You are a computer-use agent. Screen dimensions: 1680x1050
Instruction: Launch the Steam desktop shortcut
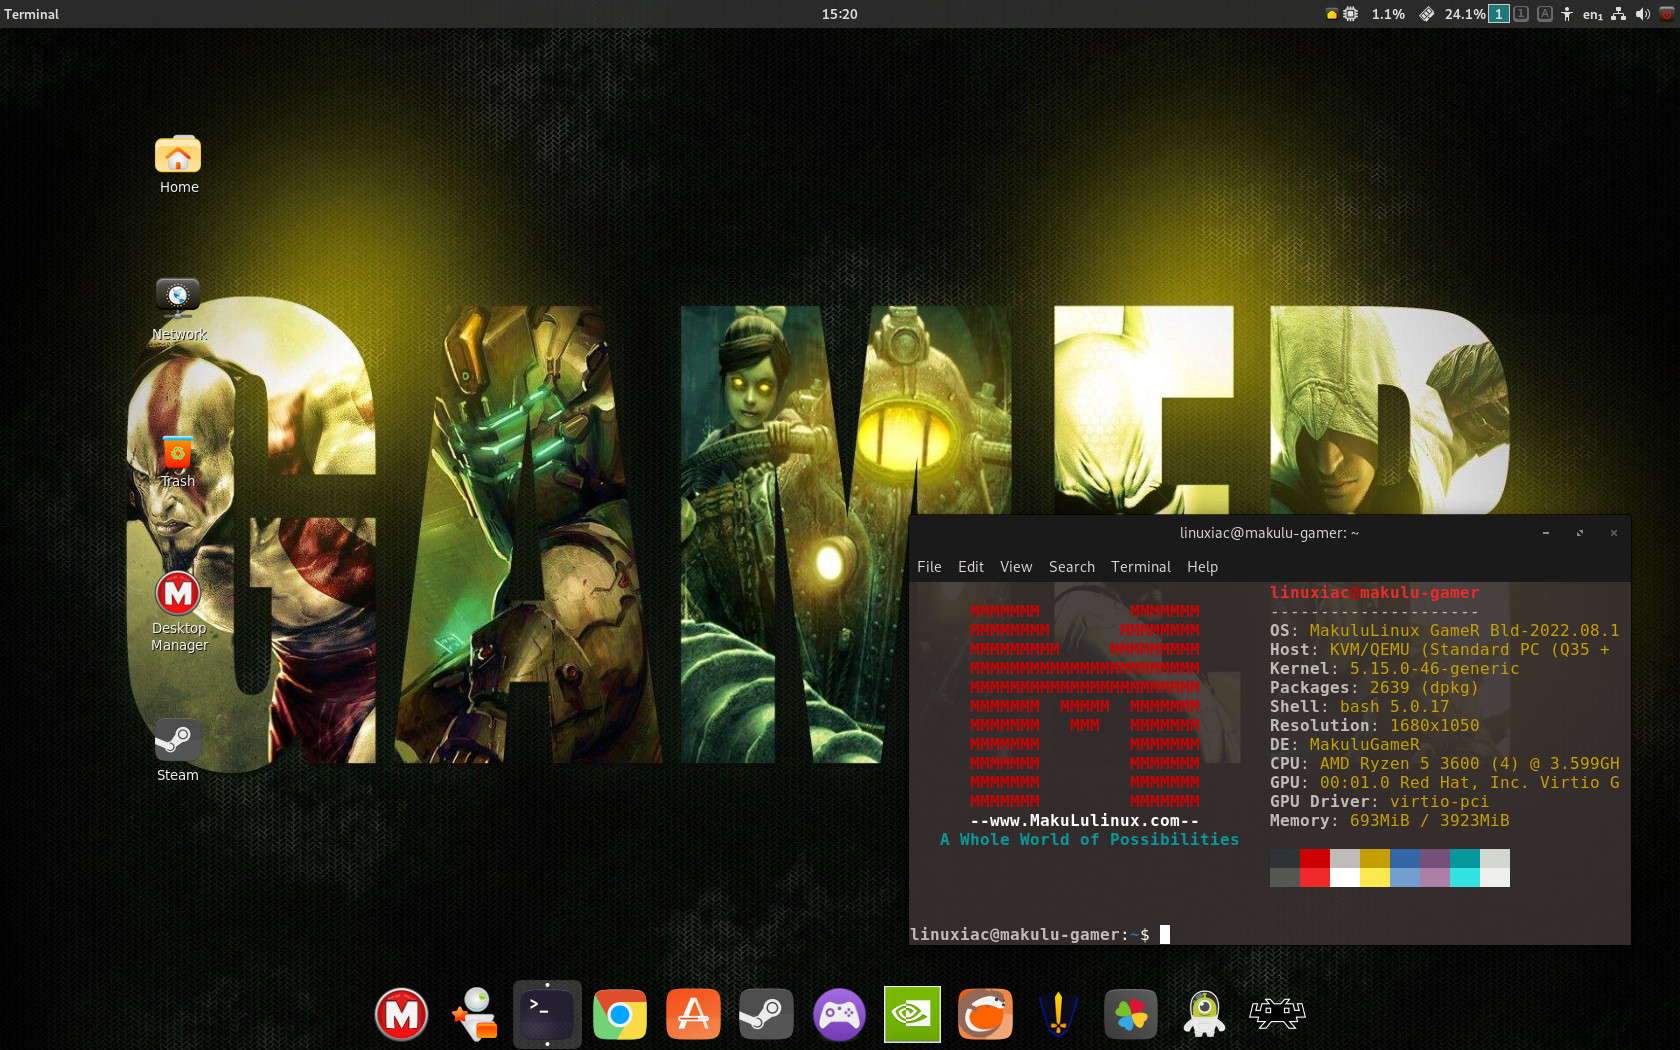coord(178,750)
